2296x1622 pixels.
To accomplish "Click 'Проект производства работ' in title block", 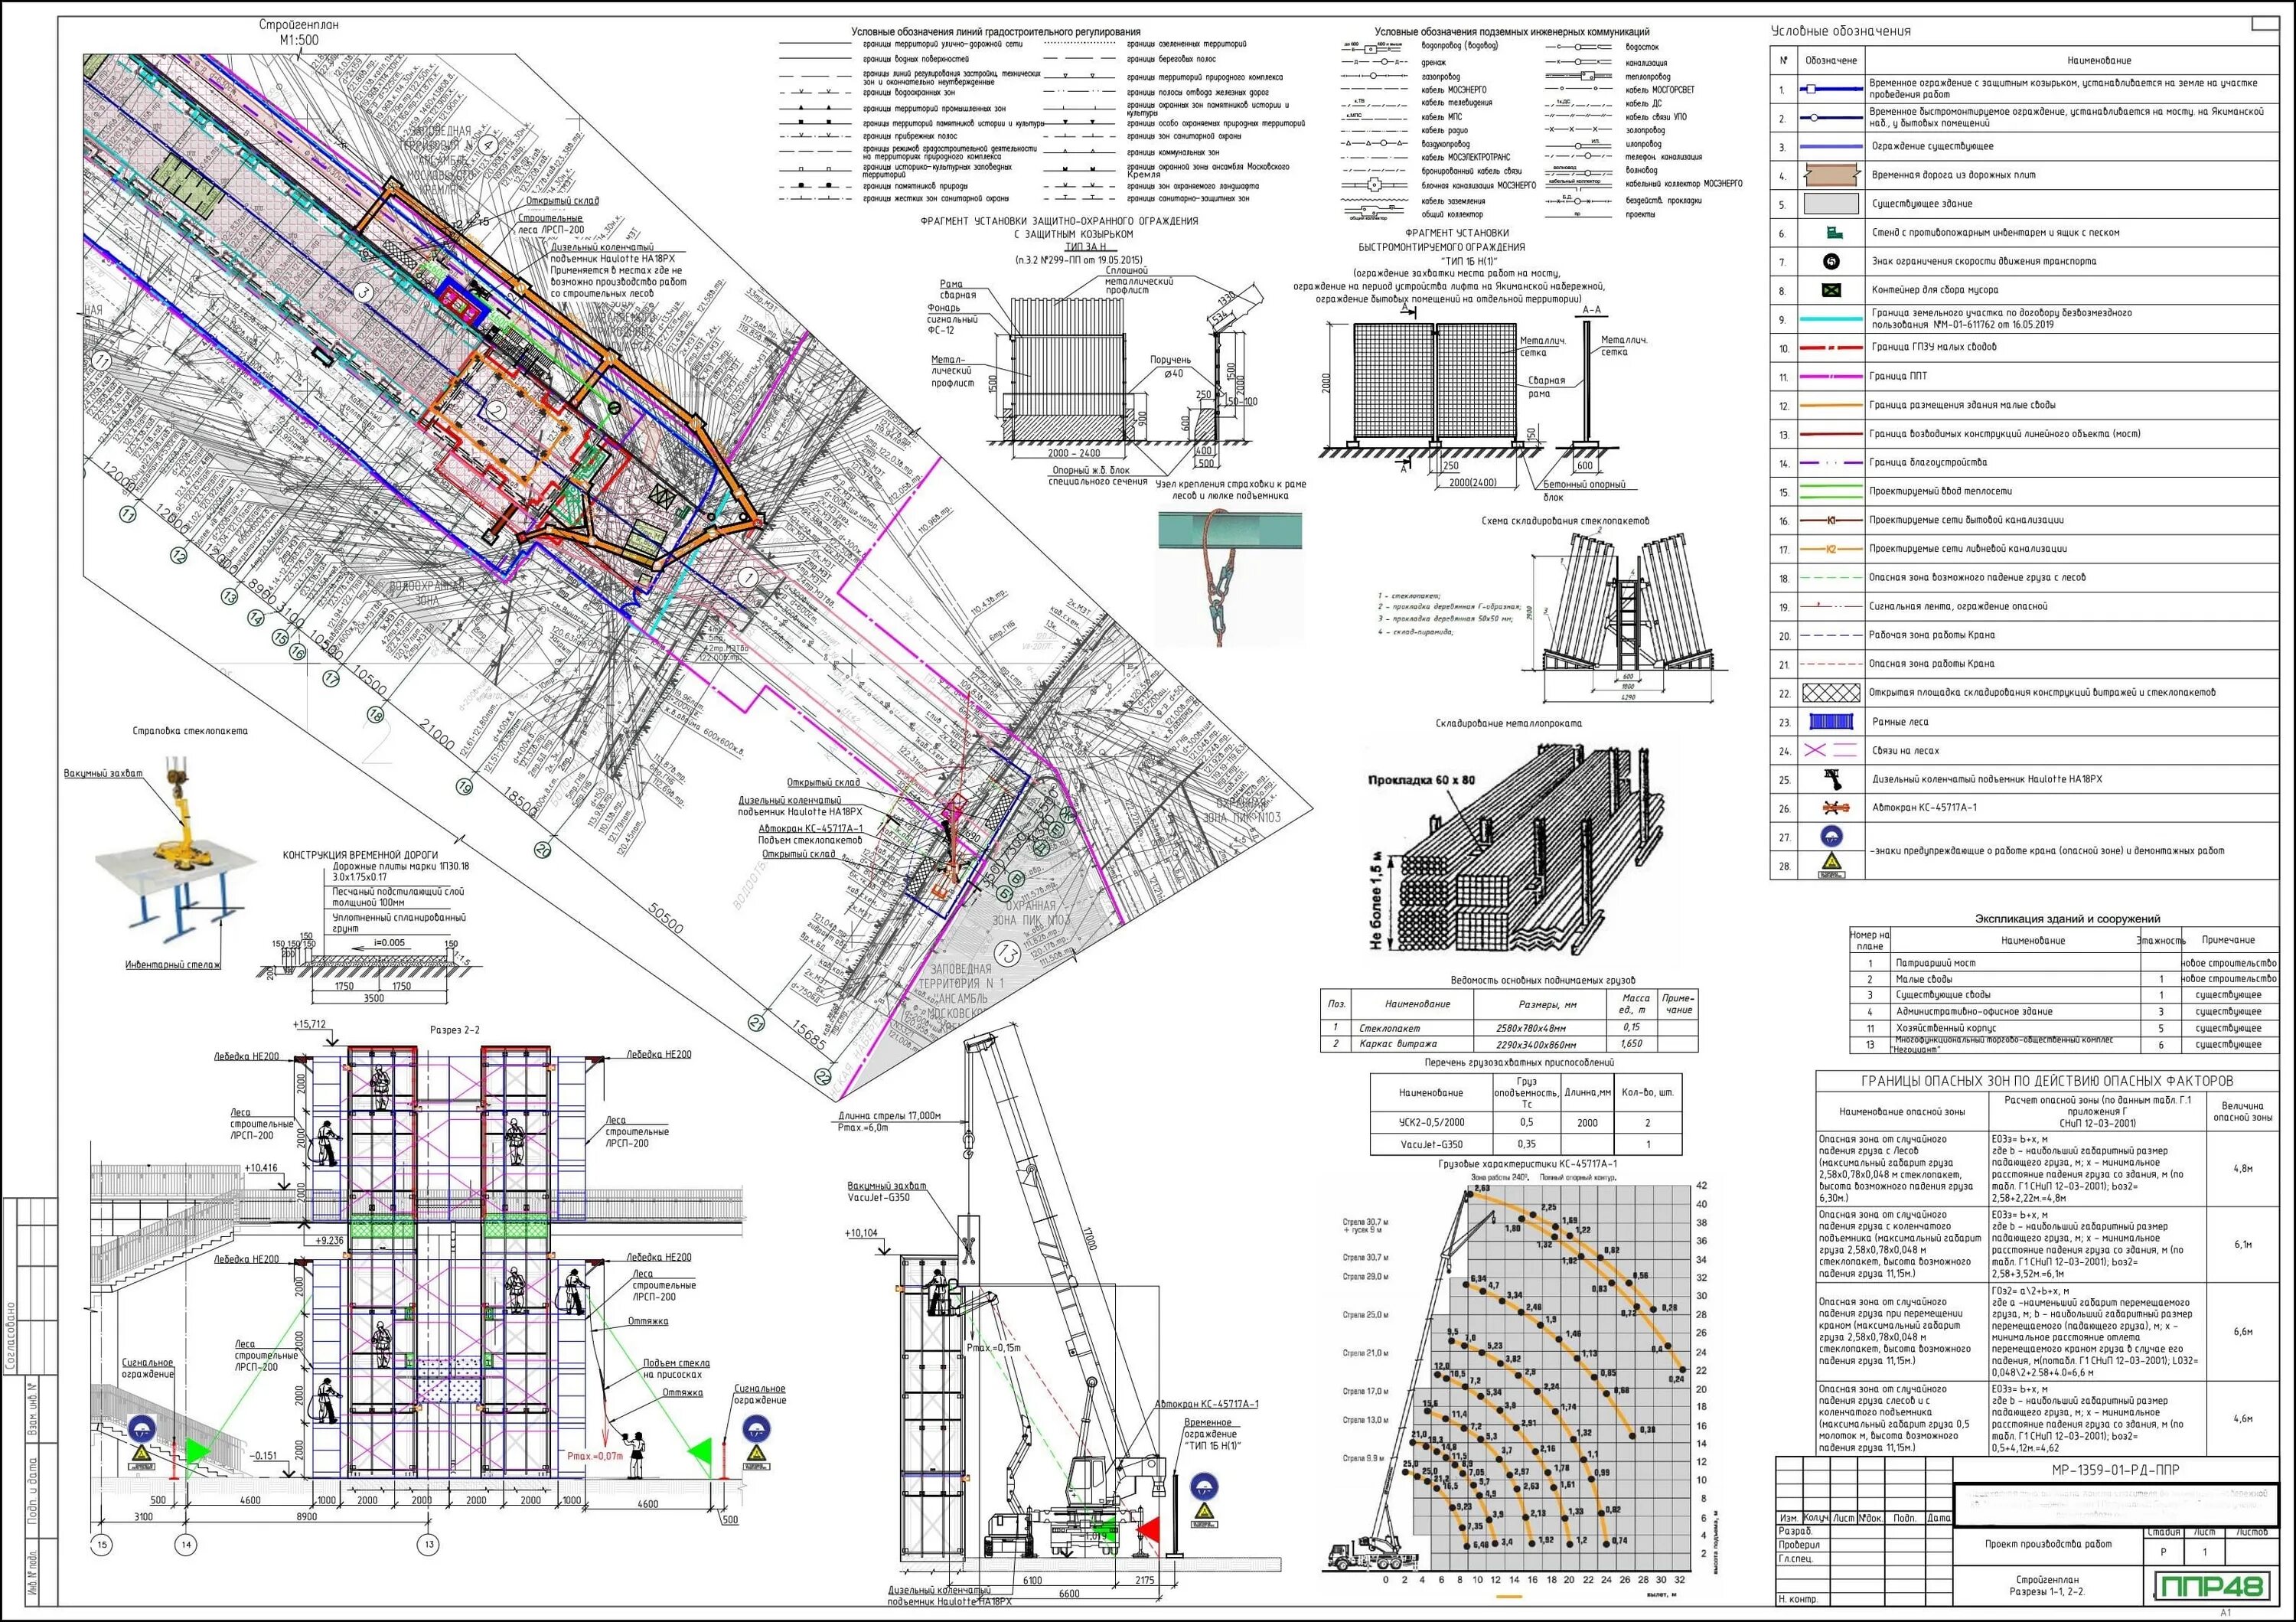I will 2048,1544.
